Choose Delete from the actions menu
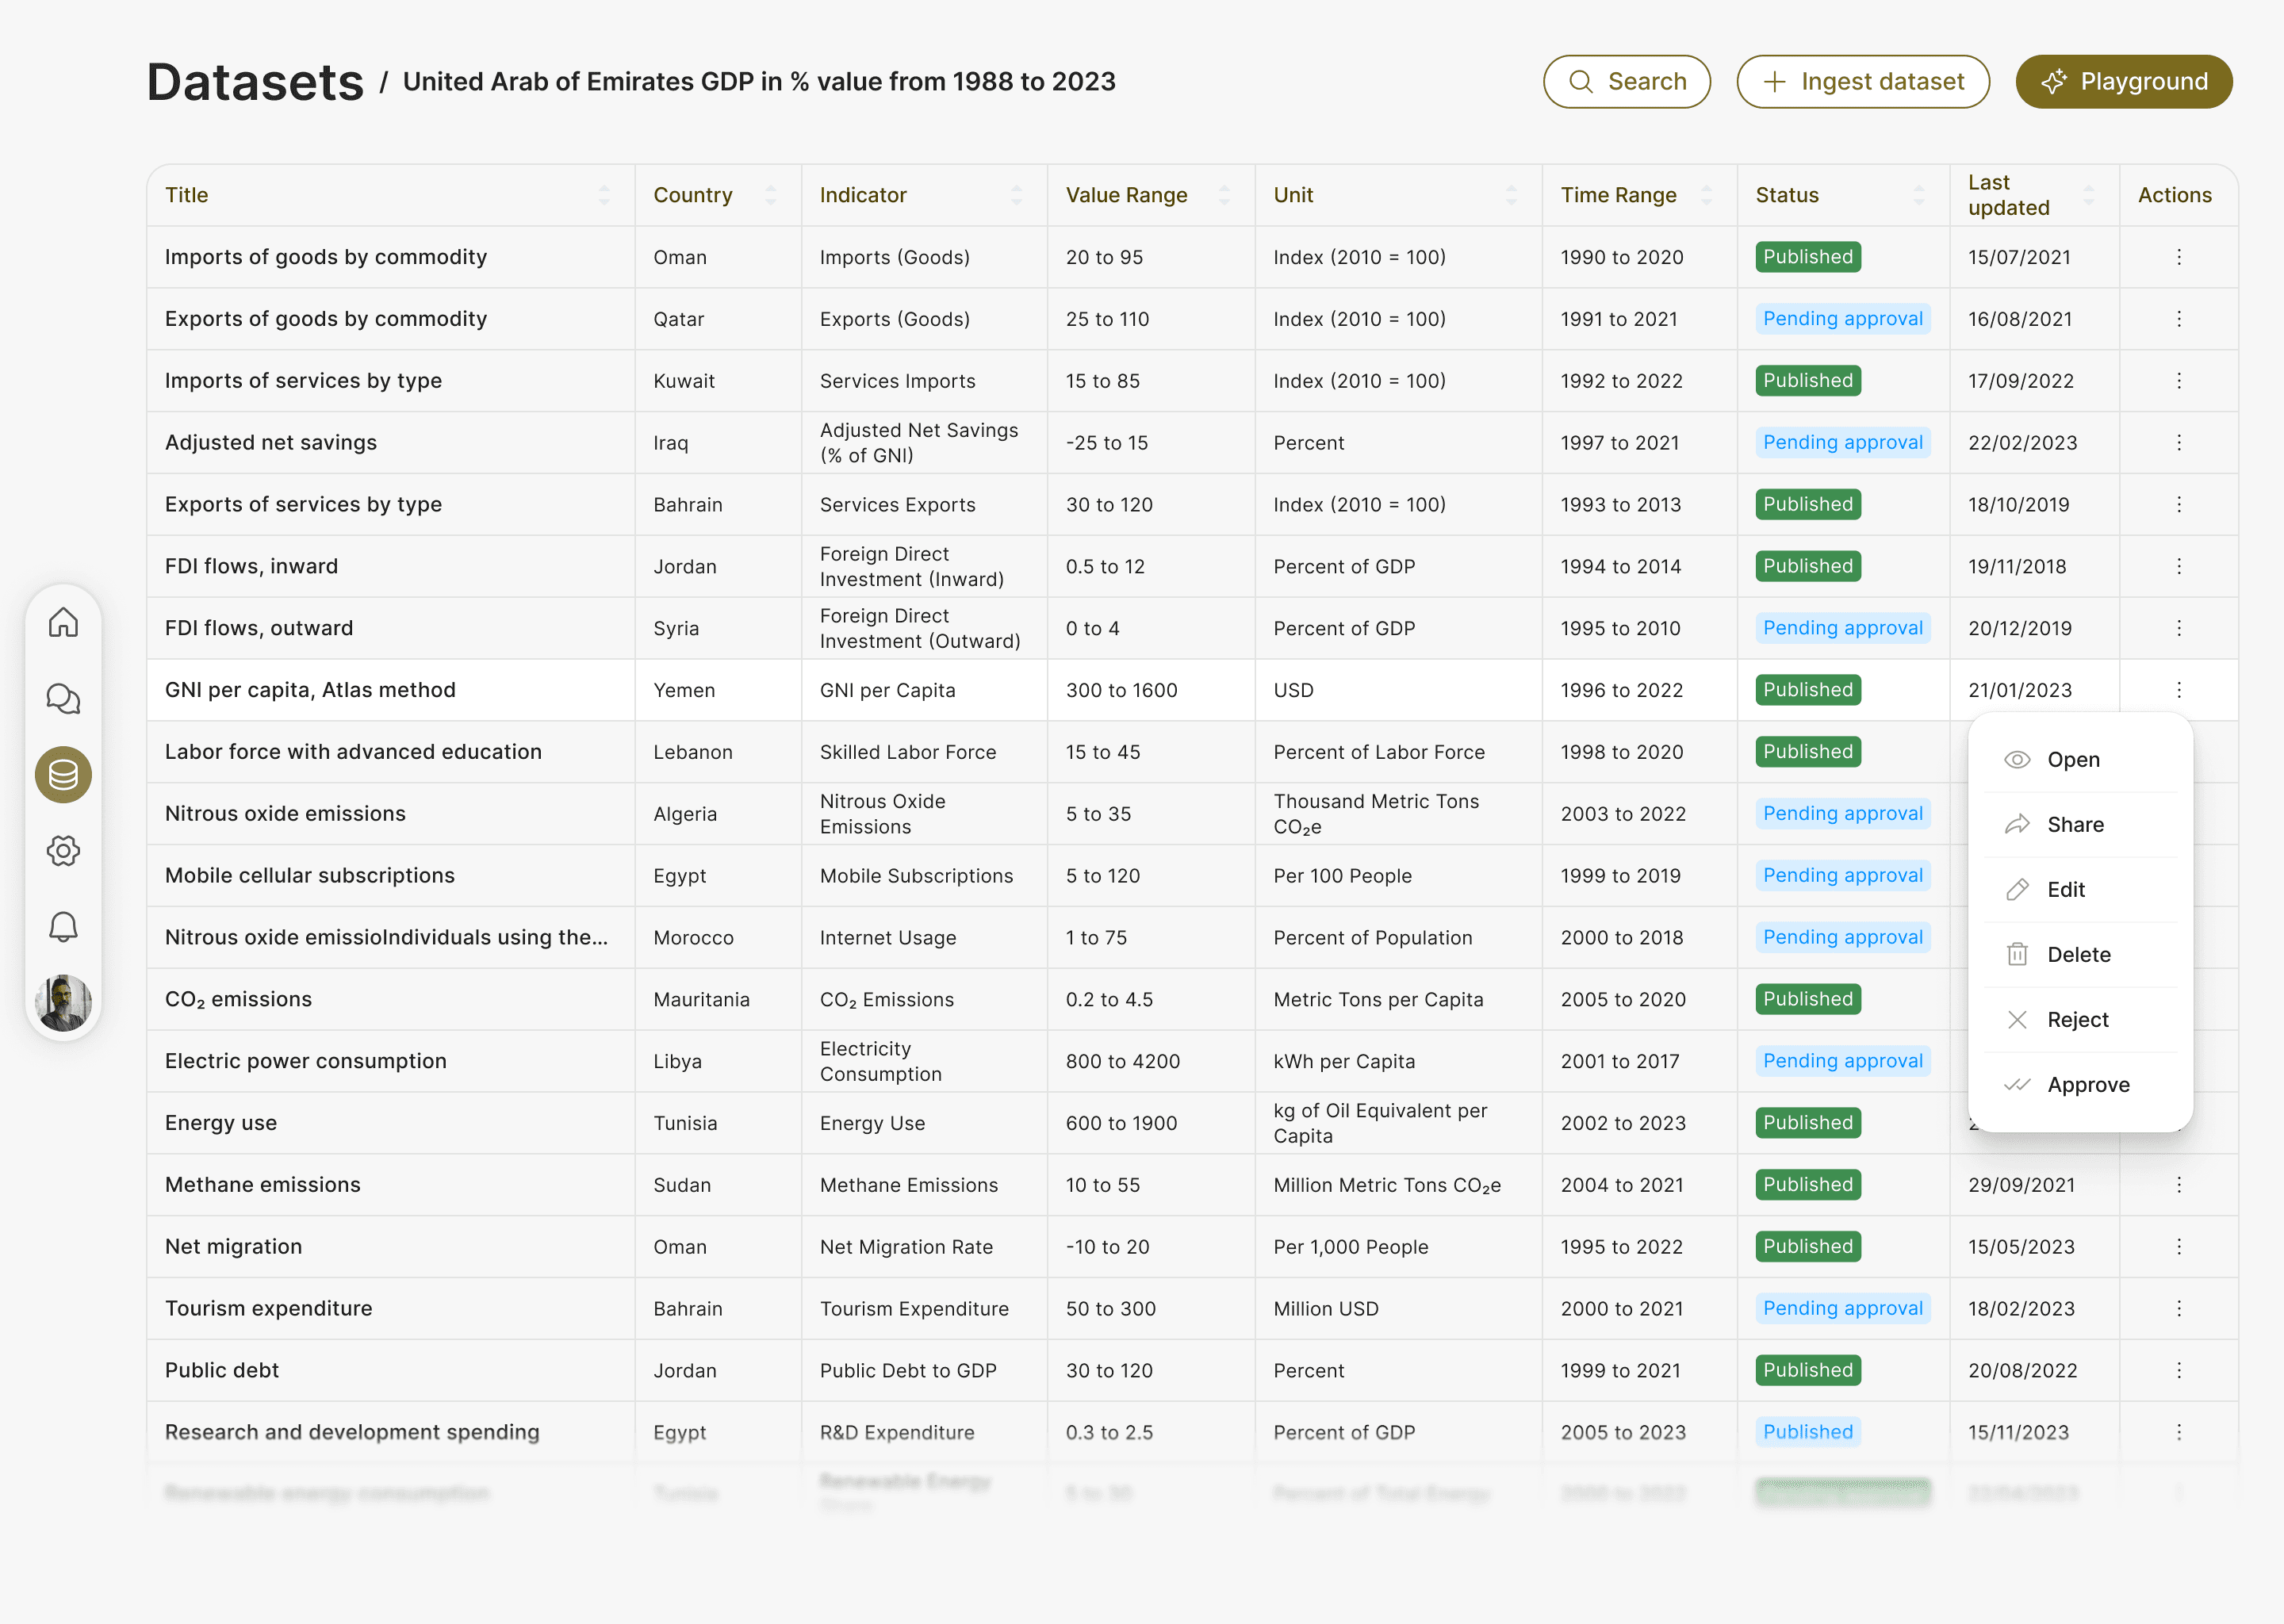 (2078, 955)
